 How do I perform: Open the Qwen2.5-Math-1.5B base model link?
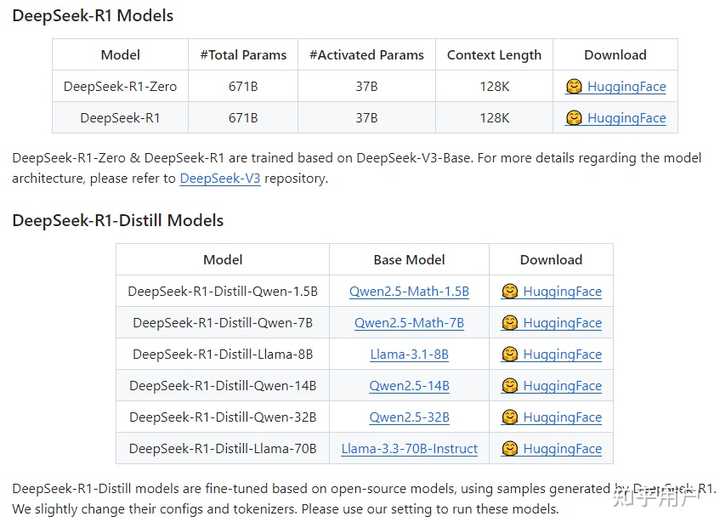pyautogui.click(x=409, y=292)
